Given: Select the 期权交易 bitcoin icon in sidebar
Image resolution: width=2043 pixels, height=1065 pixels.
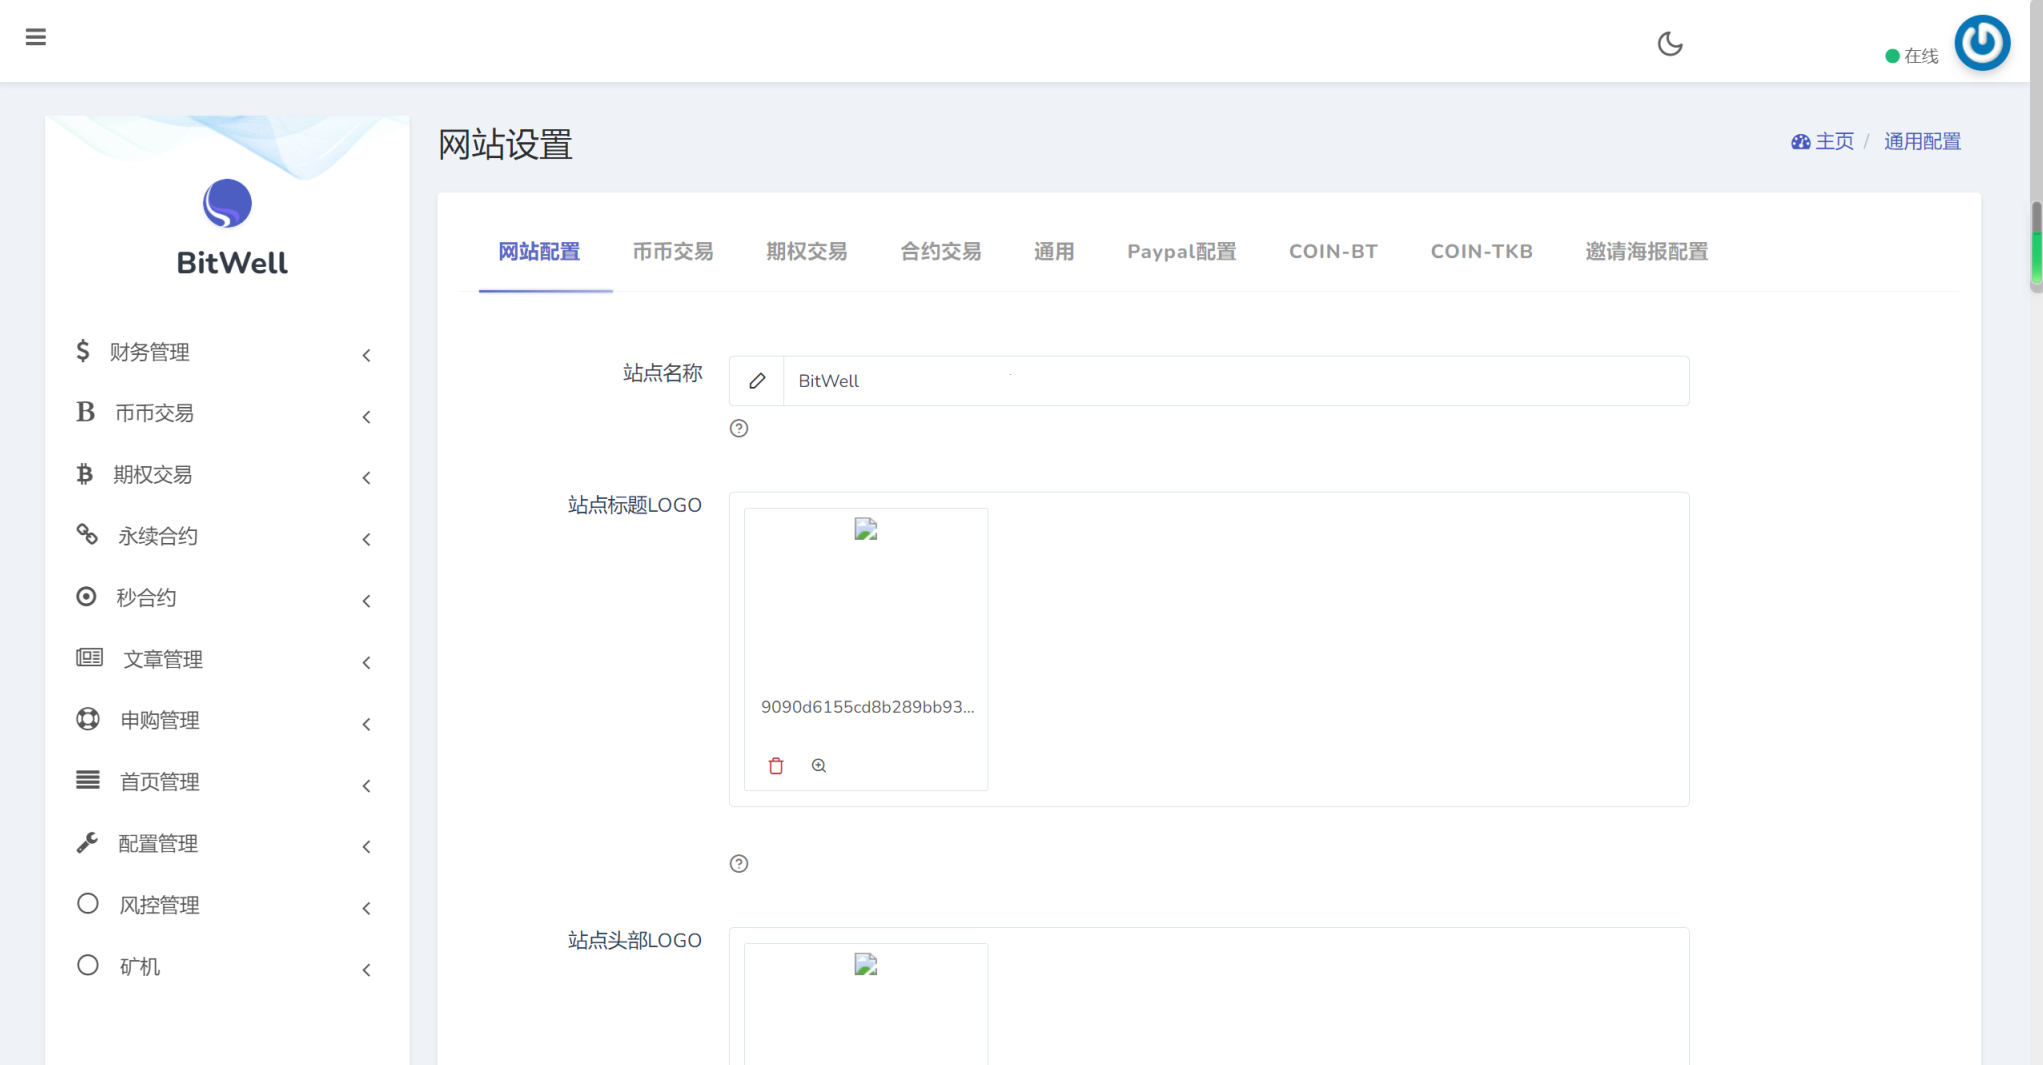Looking at the screenshot, I should 85,474.
